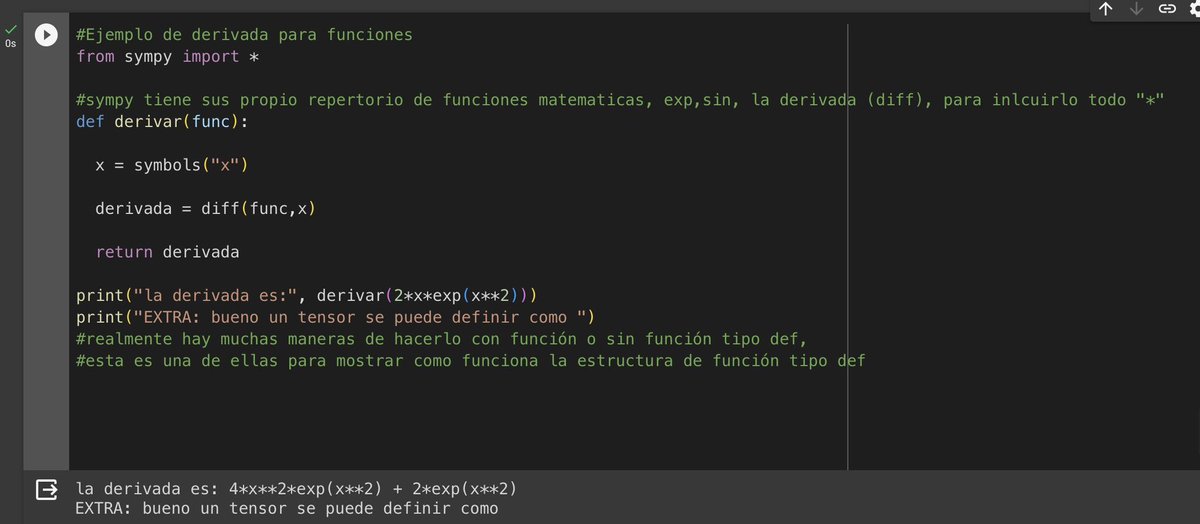Click the comment '#realmente hay muchas maneras de hacerlo'
Image resolution: width=1200 pixels, height=524 pixels.
click(x=442, y=339)
